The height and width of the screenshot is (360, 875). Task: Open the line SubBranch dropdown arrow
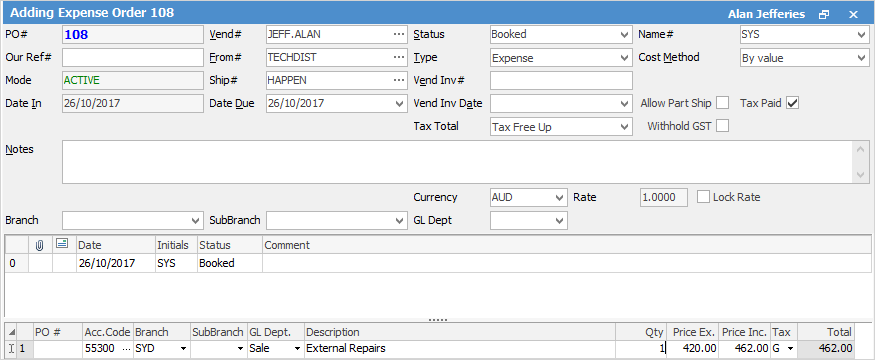[240, 349]
